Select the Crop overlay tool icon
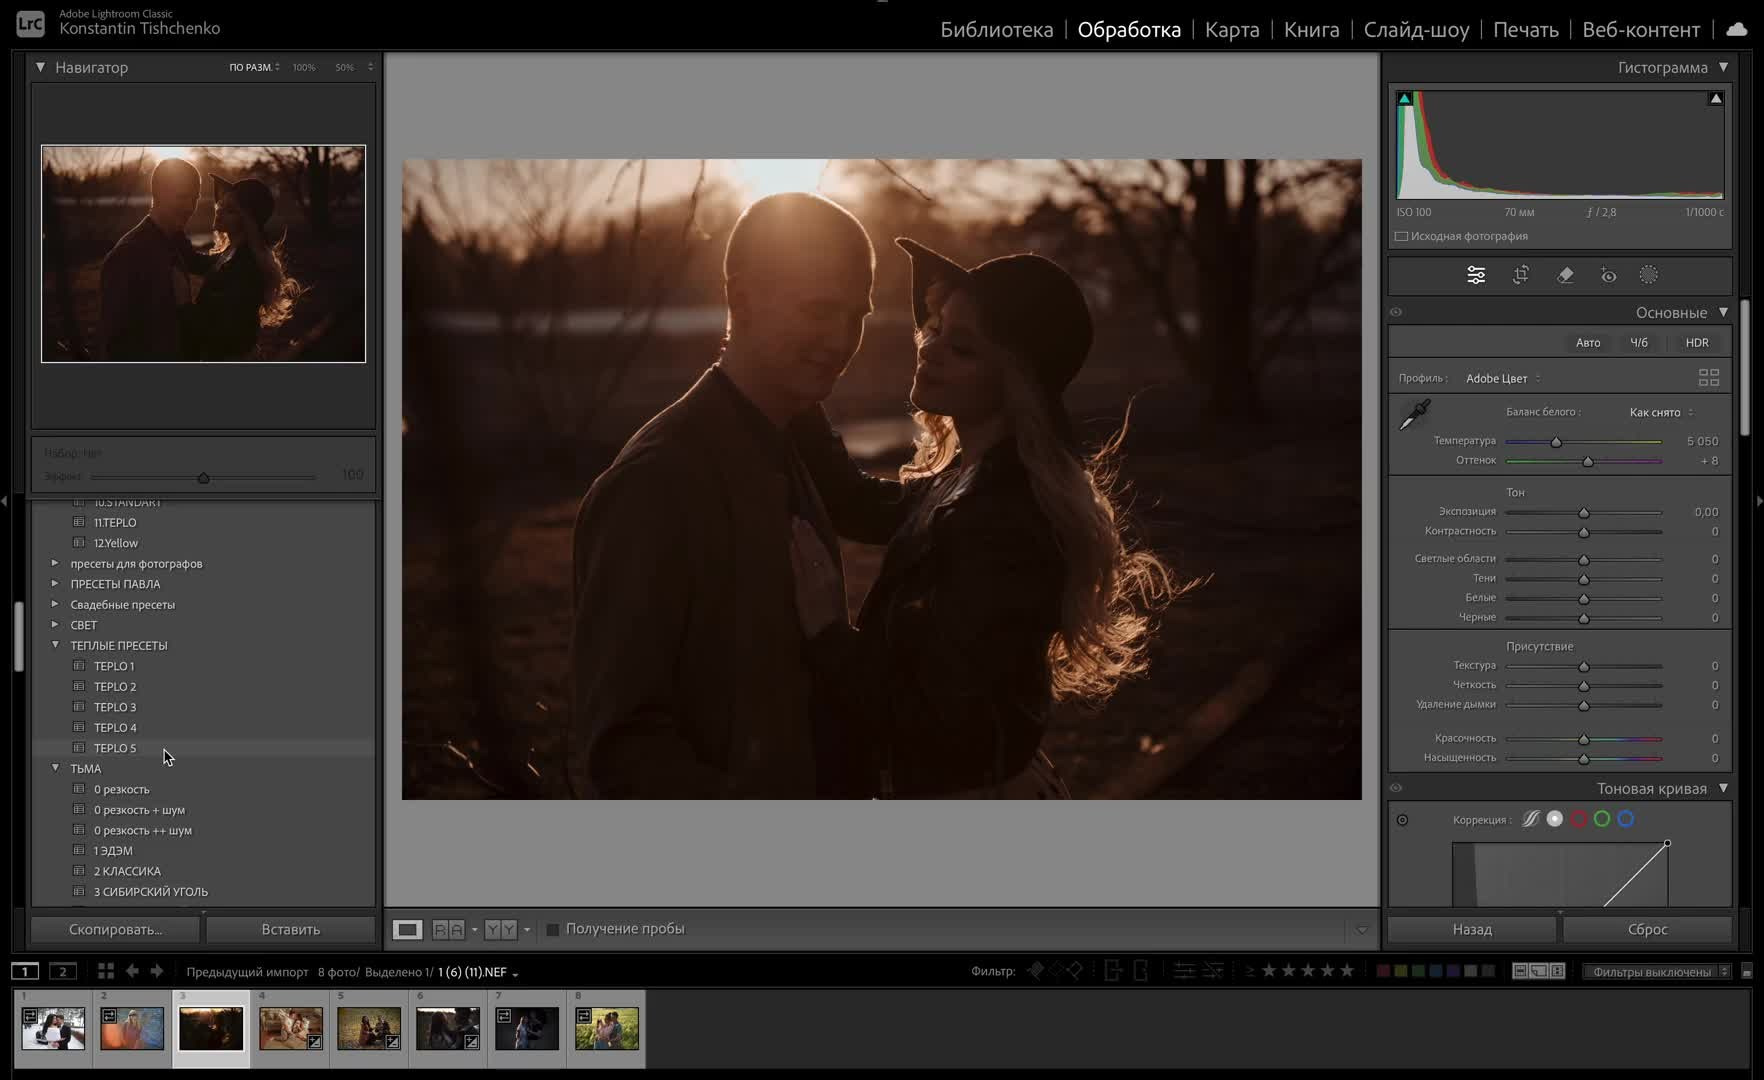The image size is (1764, 1080). [1521, 275]
